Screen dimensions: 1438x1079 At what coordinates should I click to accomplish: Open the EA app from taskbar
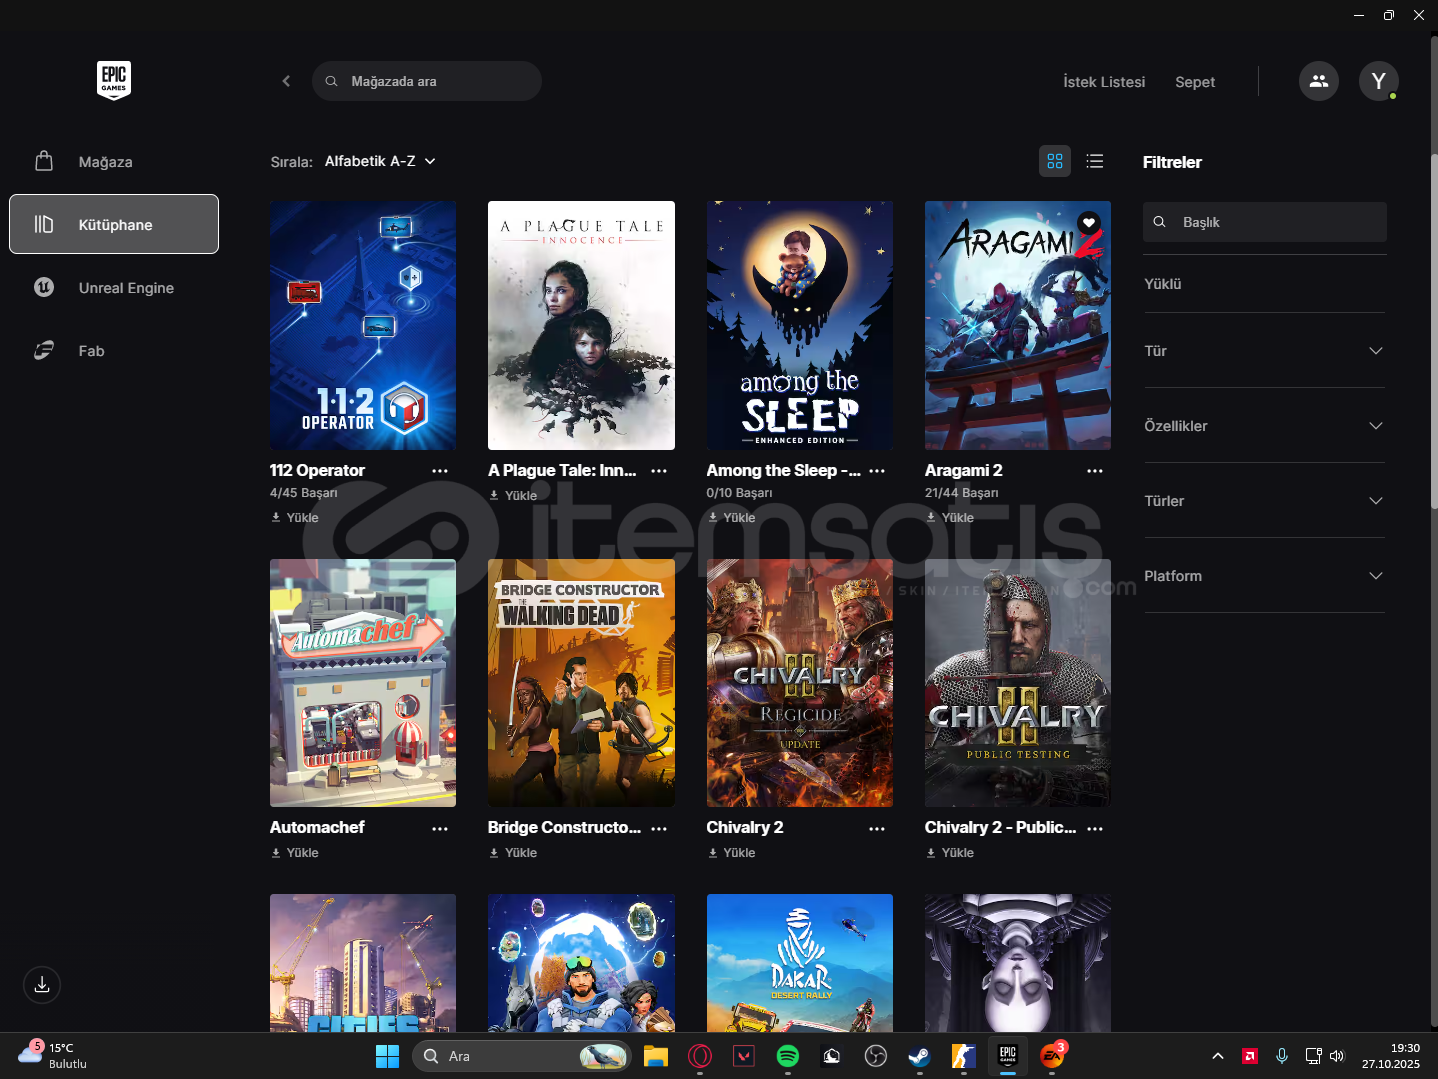[x=1052, y=1056]
